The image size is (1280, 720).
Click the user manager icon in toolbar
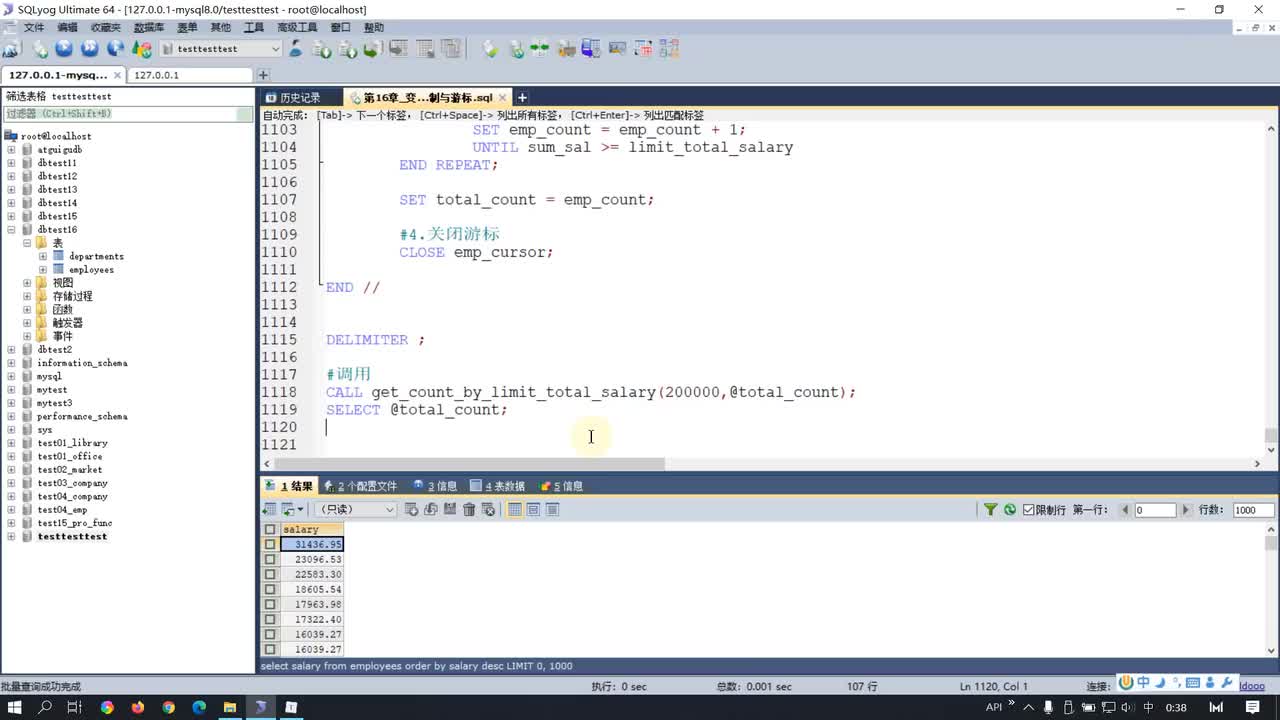point(295,48)
